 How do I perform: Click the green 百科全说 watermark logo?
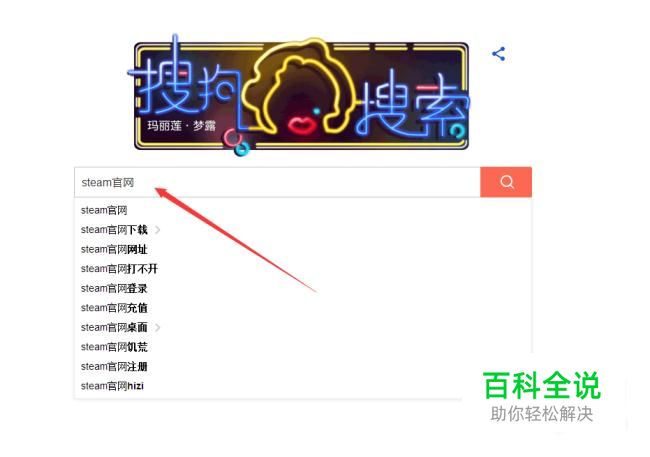[x=541, y=386]
